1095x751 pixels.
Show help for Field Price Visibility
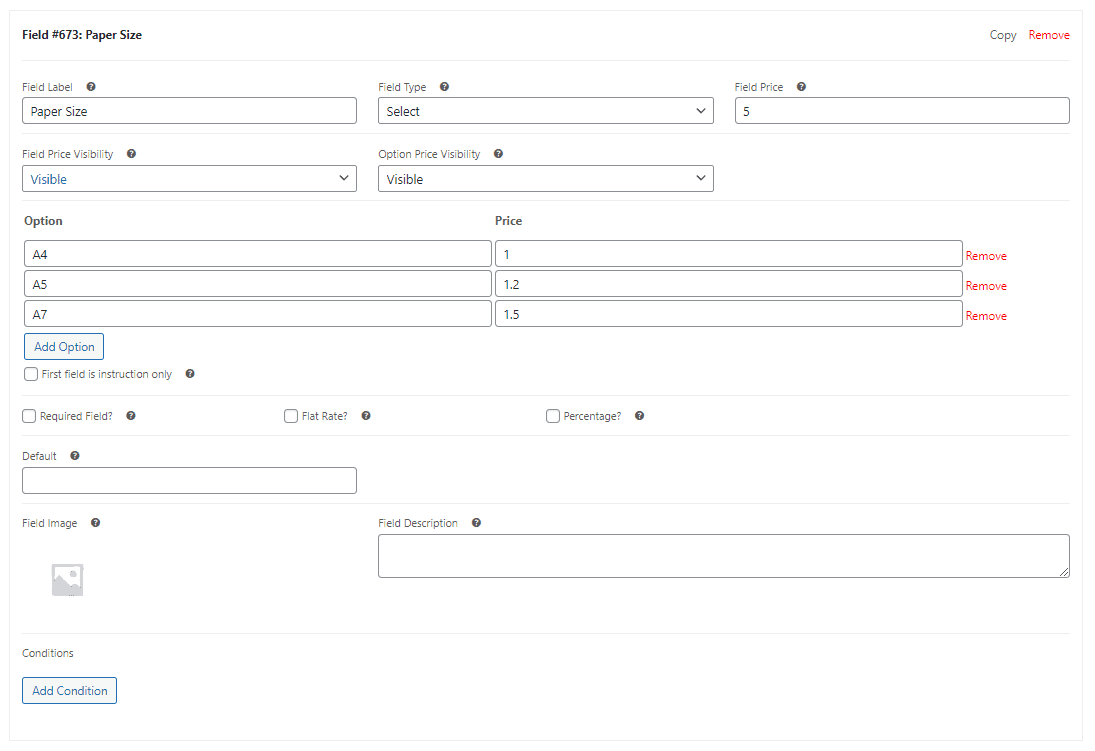[131, 154]
